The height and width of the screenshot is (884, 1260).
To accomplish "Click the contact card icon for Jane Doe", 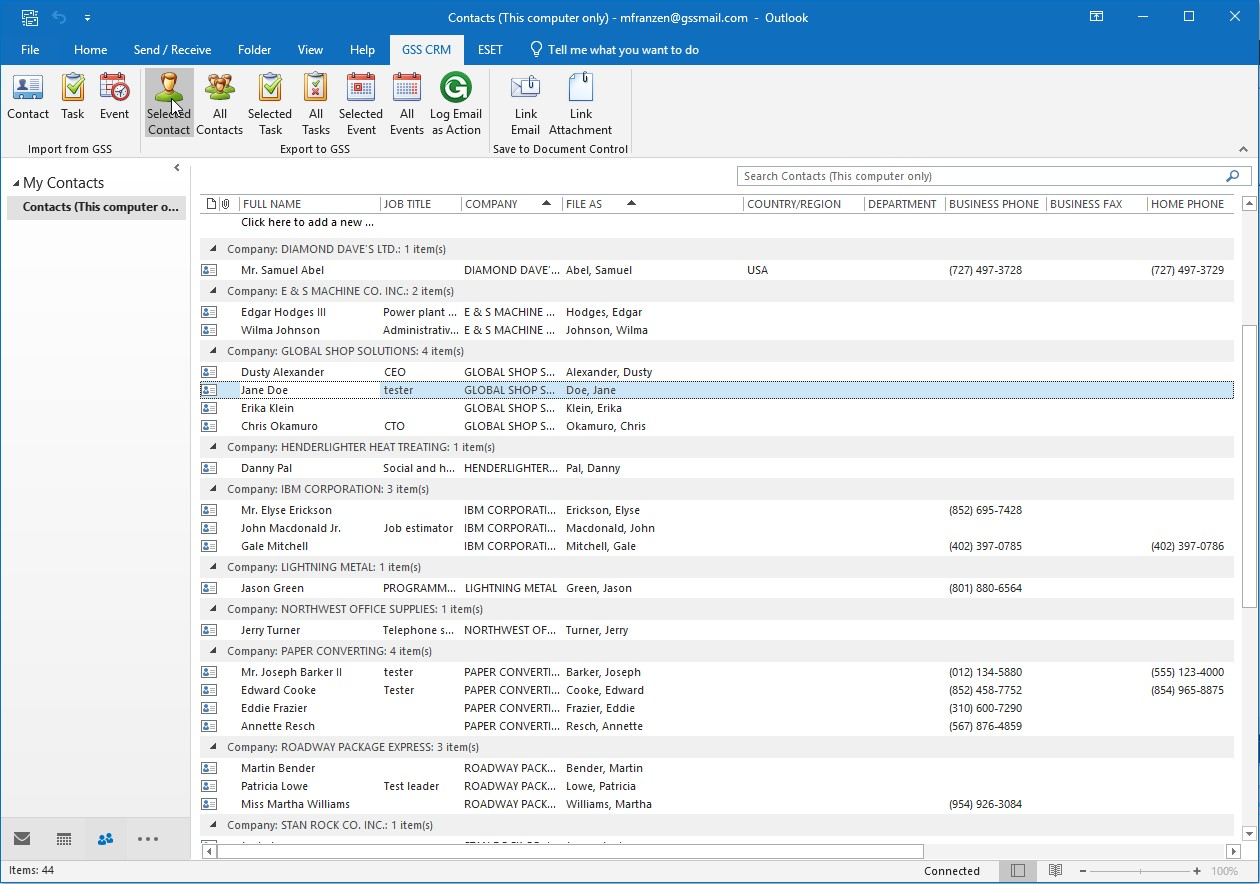I will pyautogui.click(x=209, y=390).
